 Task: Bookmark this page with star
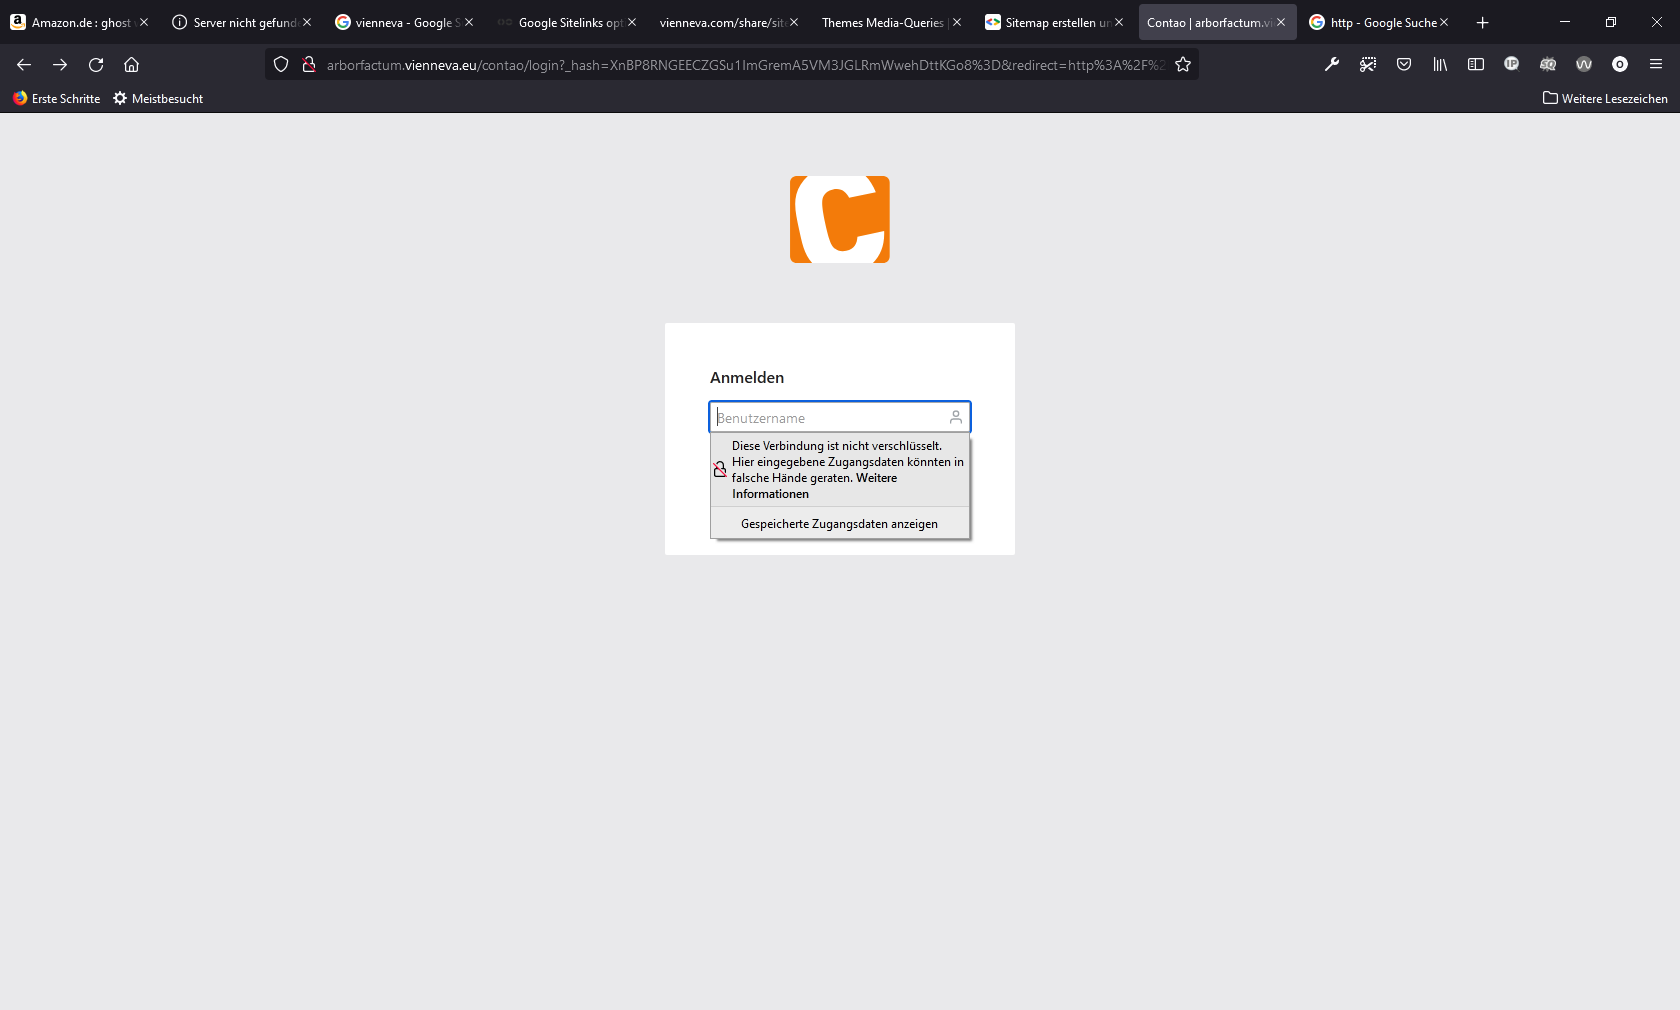point(1183,65)
